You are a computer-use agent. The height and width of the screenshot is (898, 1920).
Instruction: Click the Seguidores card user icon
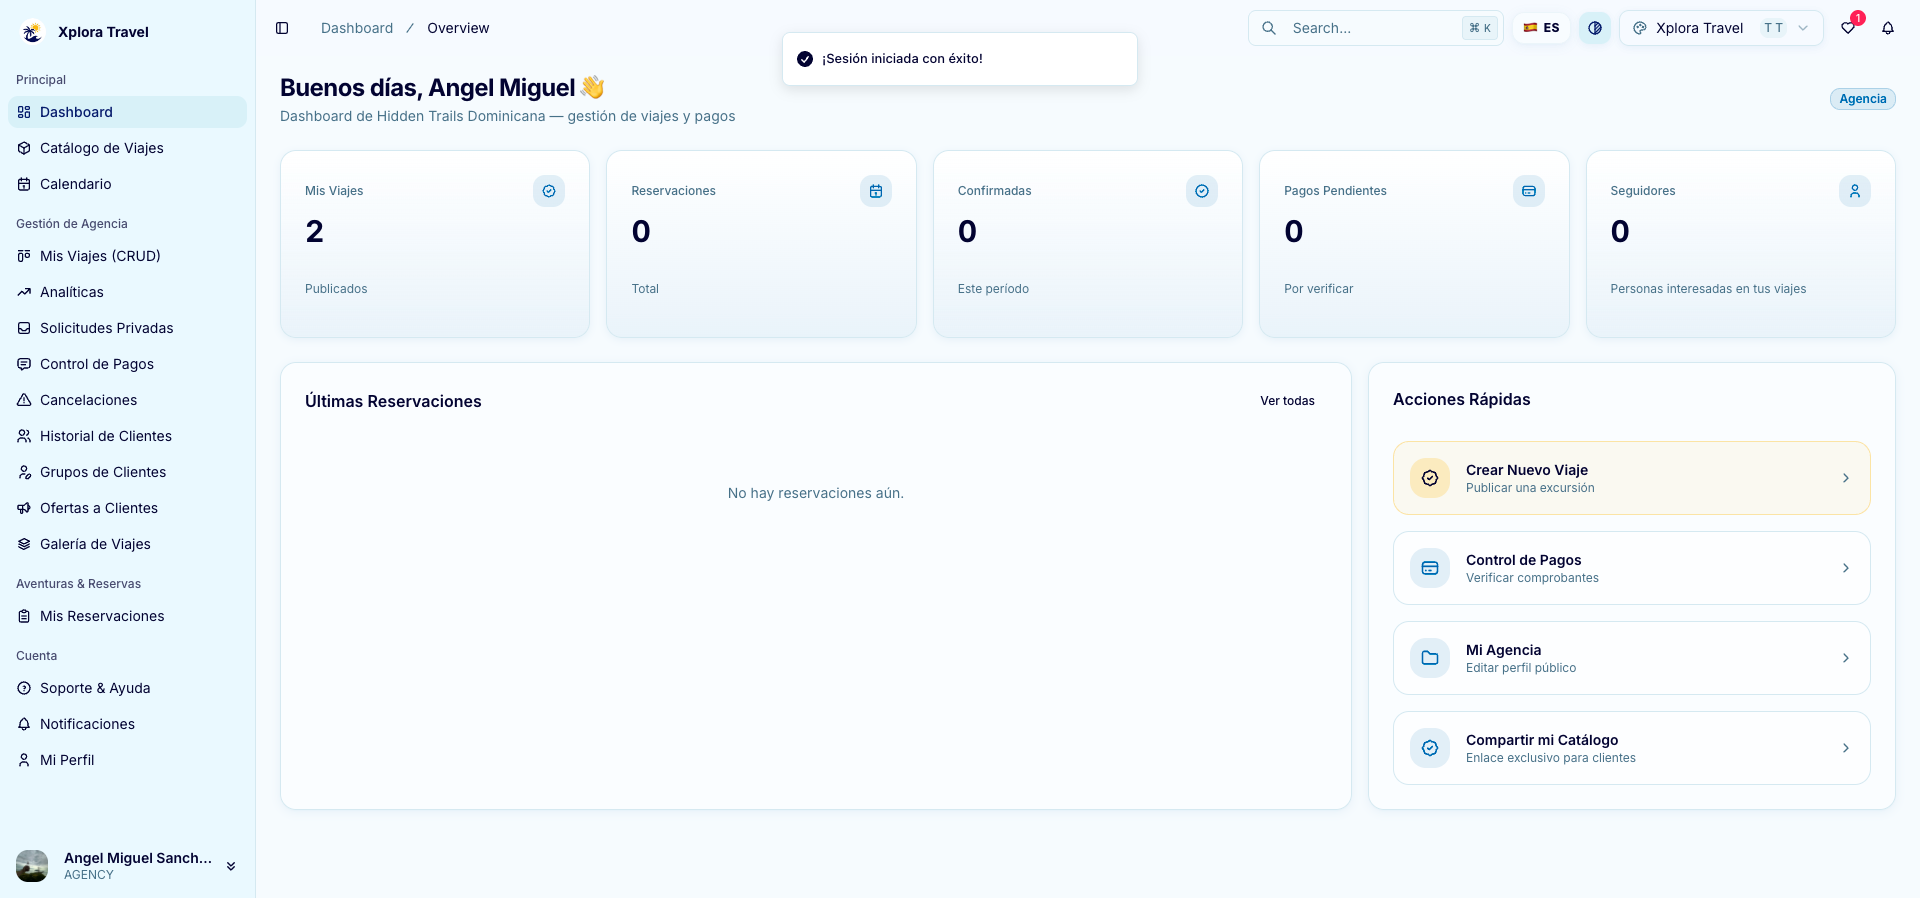pos(1855,191)
